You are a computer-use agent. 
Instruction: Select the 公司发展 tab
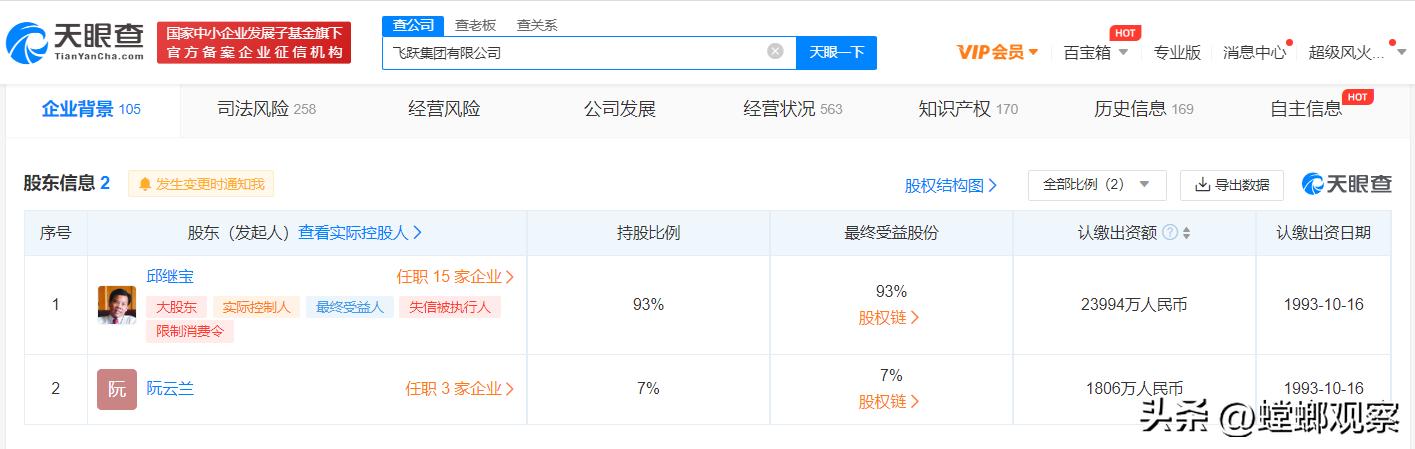(620, 109)
